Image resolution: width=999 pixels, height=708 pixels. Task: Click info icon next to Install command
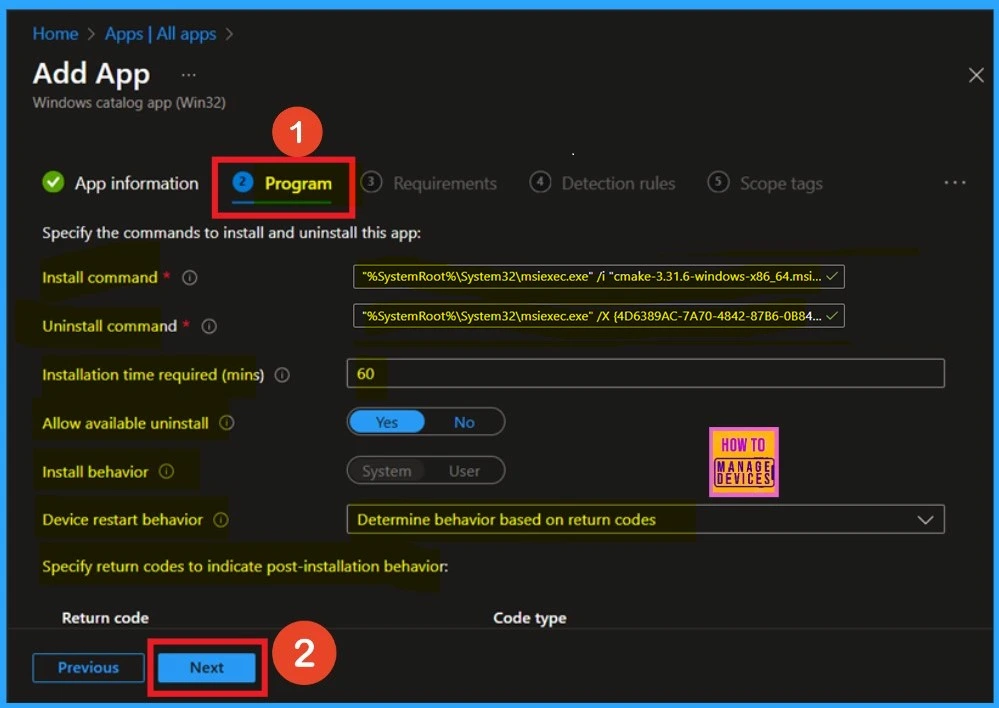(189, 278)
